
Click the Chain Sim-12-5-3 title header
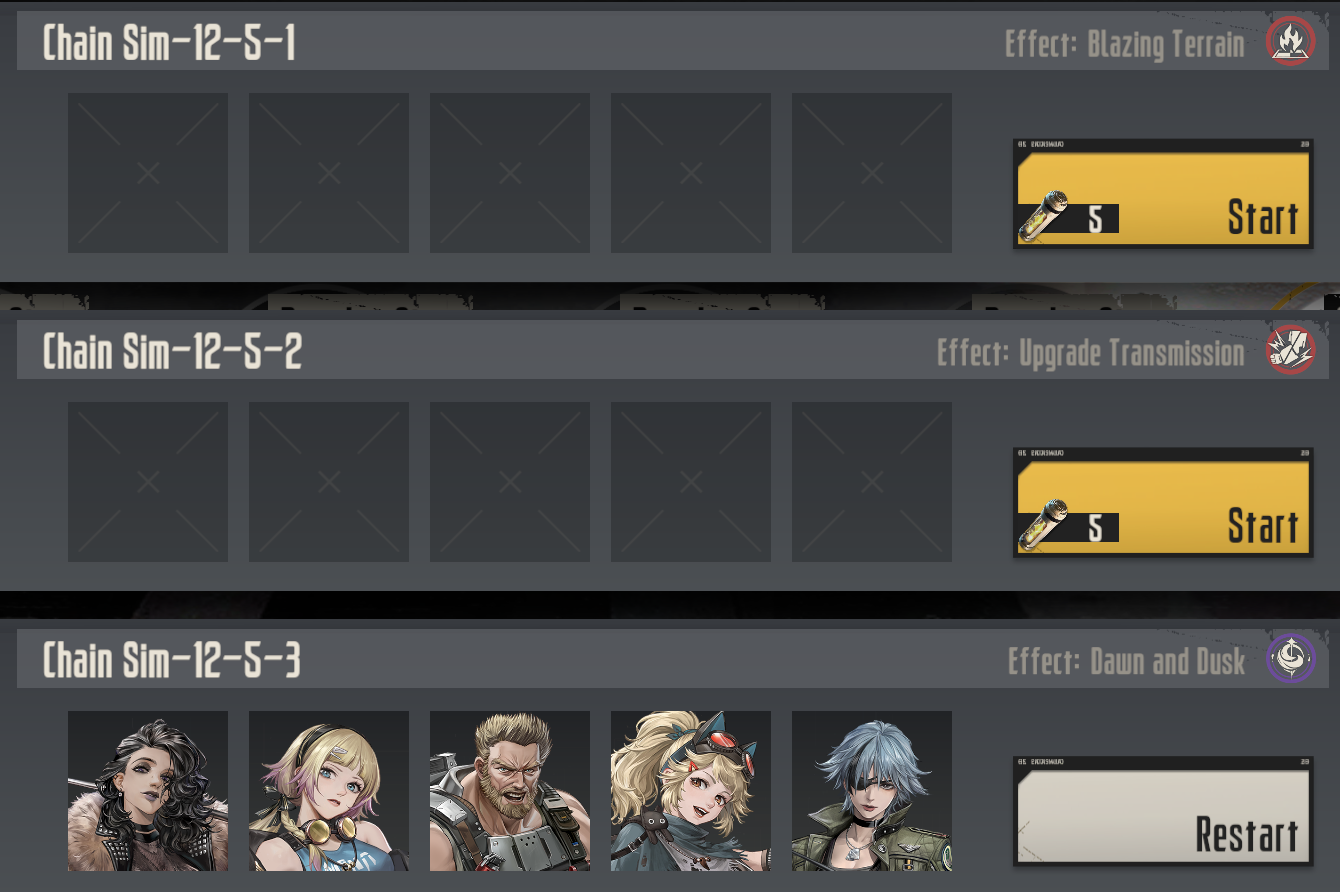coord(171,661)
